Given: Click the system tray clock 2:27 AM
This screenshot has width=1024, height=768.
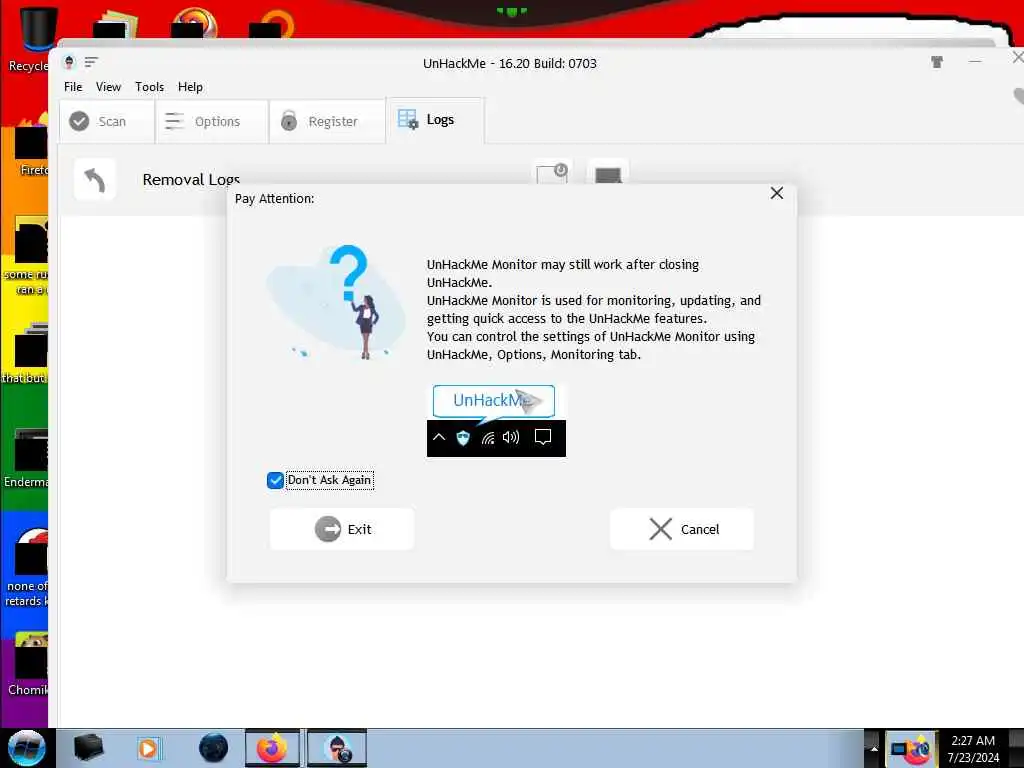Looking at the screenshot, I should [973, 748].
